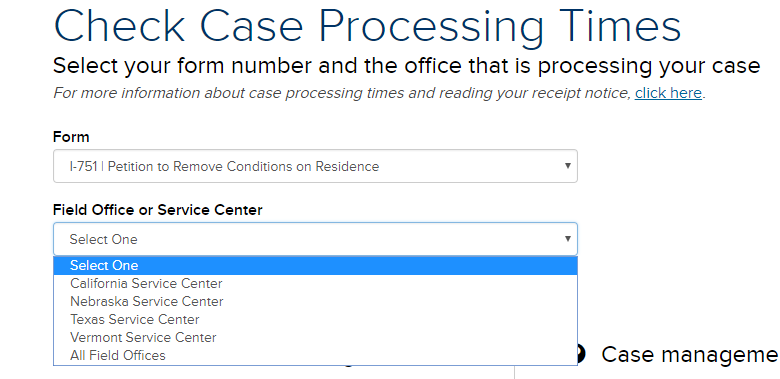Image resolution: width=780 pixels, height=379 pixels.
Task: Choose Vermont Service Center option
Action: (315, 337)
